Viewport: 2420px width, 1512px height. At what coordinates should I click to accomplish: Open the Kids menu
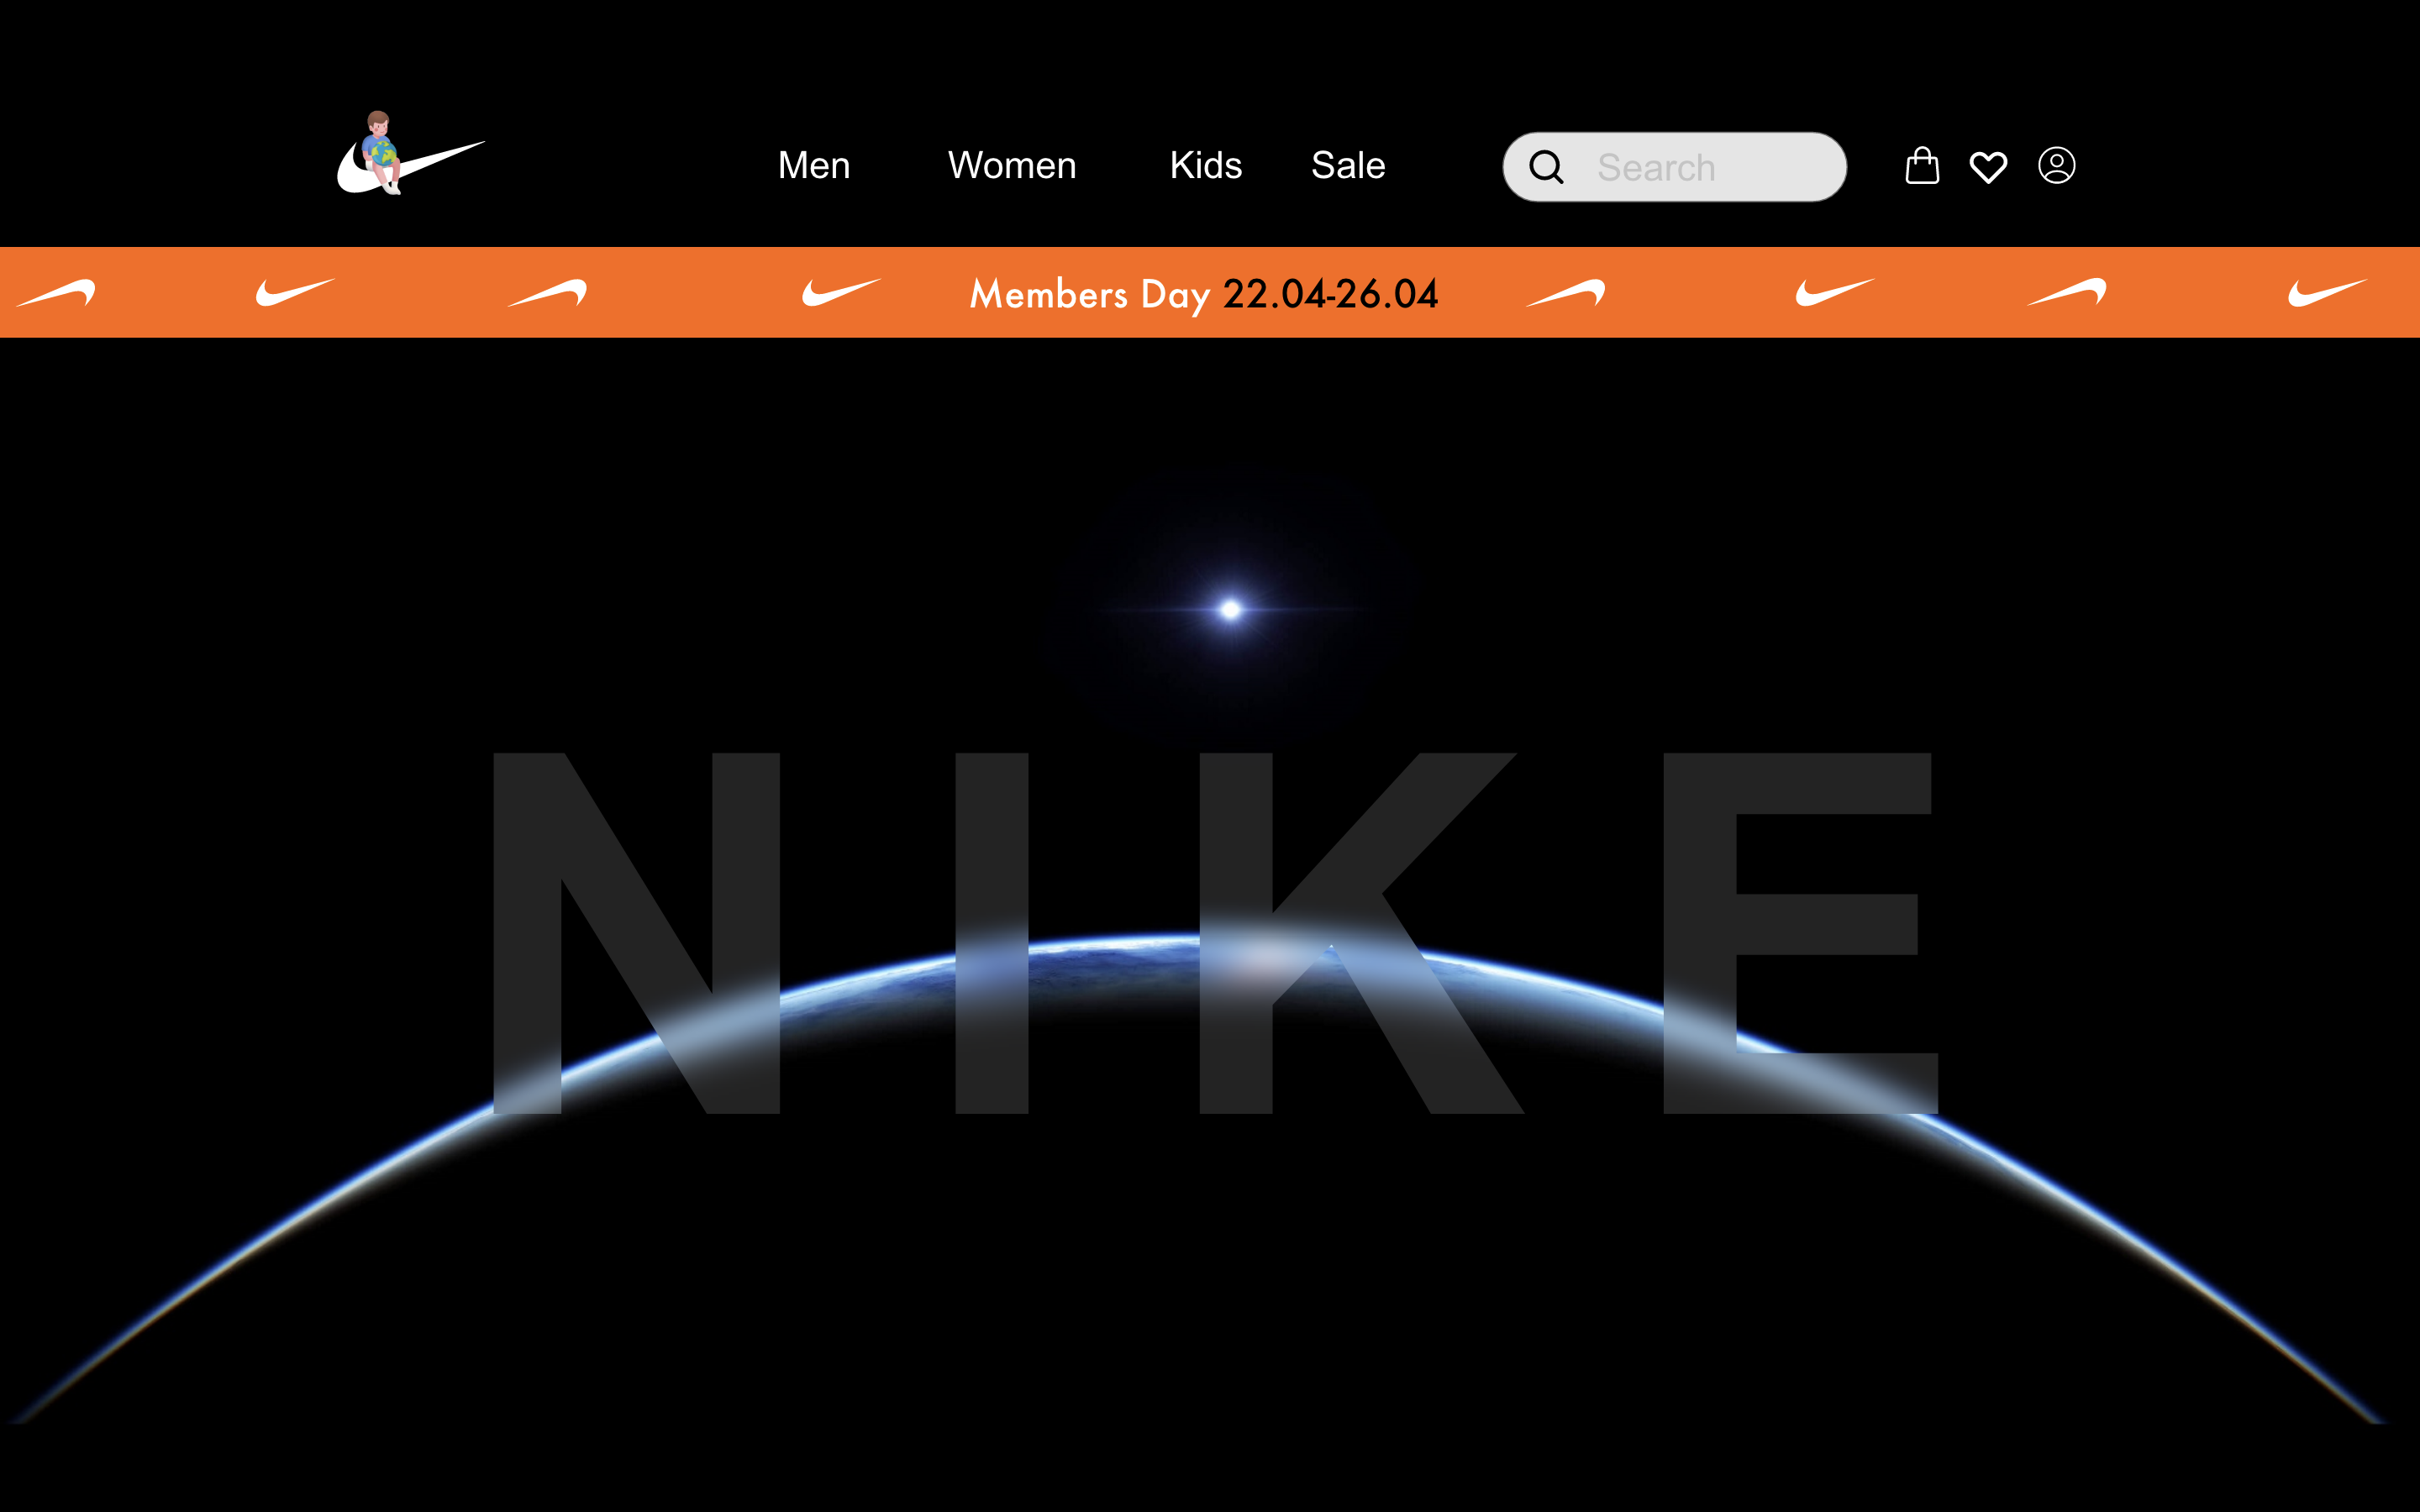[x=1206, y=165]
